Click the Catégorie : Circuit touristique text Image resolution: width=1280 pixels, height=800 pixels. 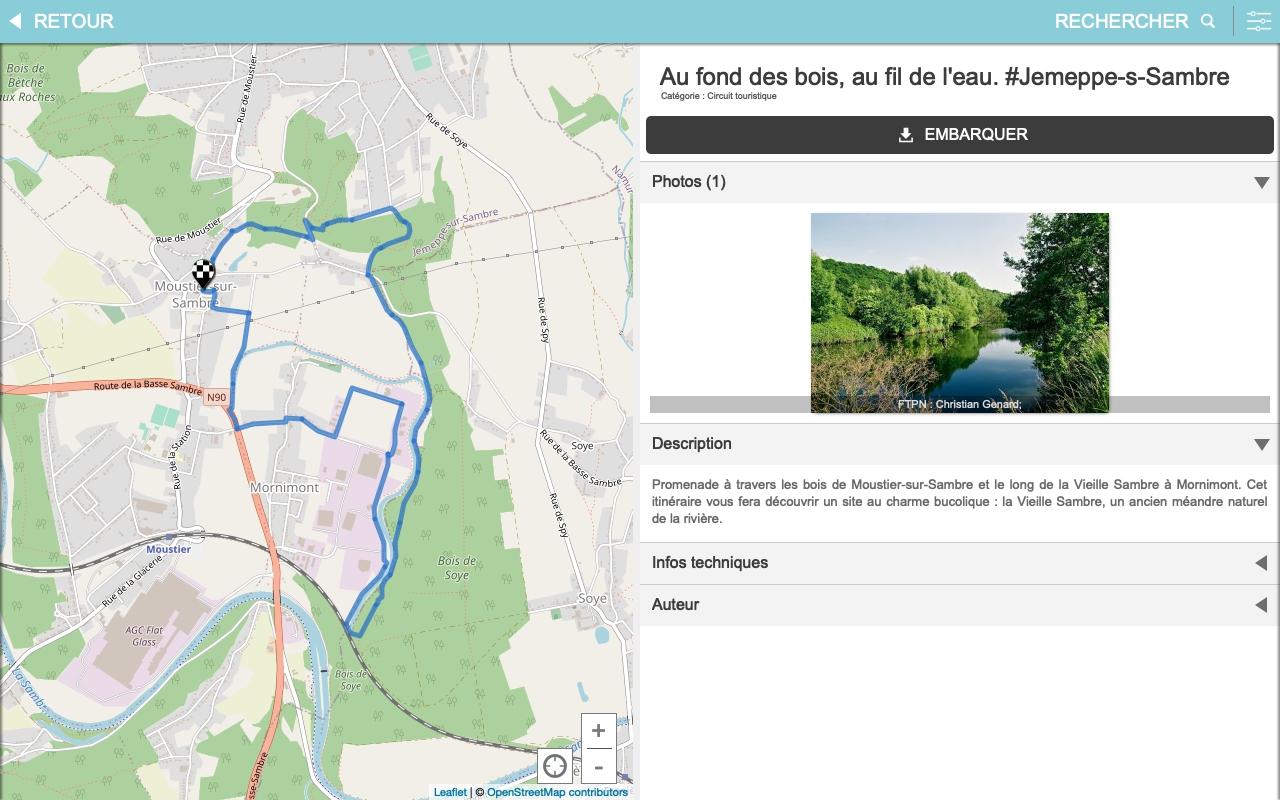click(718, 96)
